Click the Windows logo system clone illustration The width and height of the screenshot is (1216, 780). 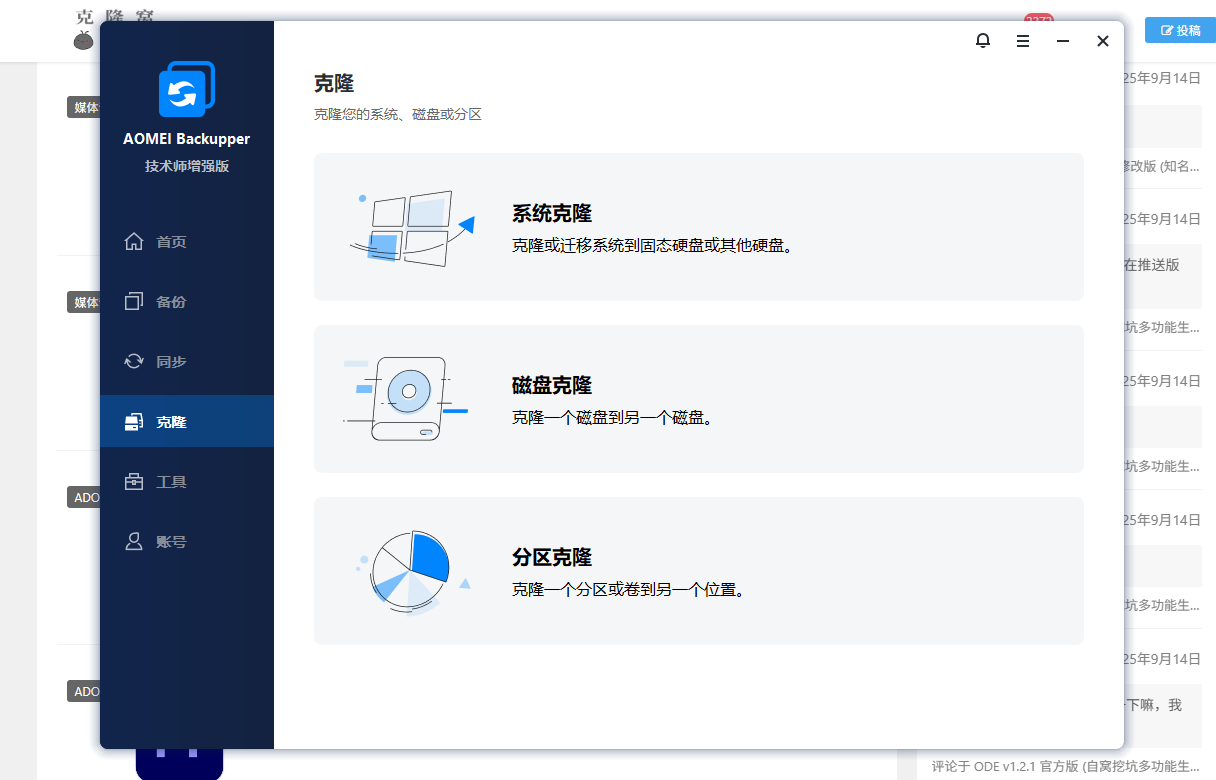point(410,228)
